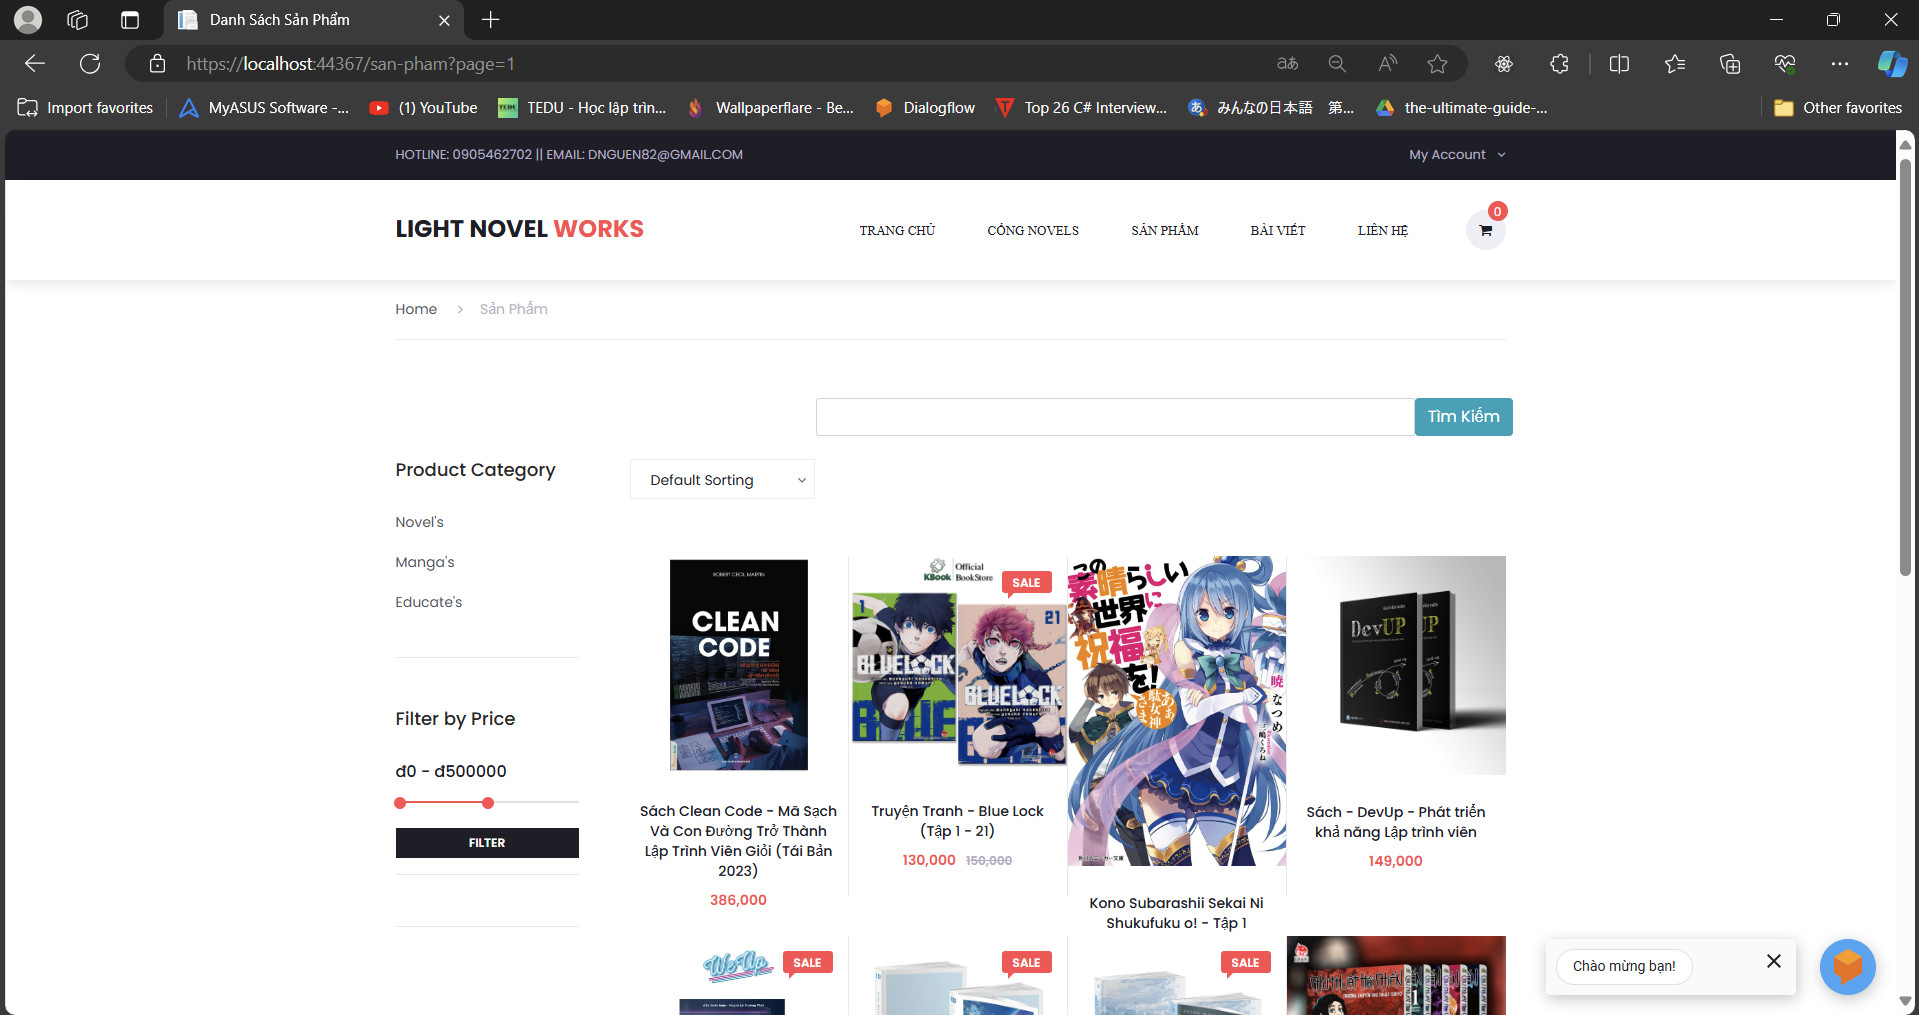Open SẢN PHẨM menu item
This screenshot has width=1919, height=1015.
(1165, 231)
